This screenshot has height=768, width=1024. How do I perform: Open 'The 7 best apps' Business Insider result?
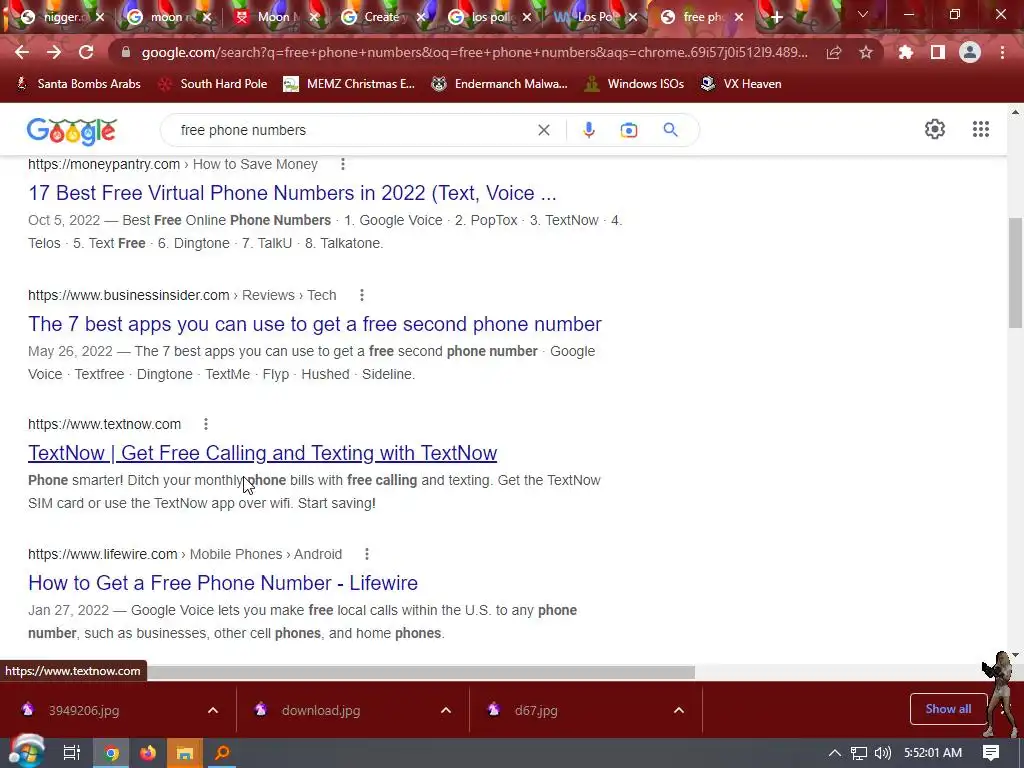click(315, 324)
